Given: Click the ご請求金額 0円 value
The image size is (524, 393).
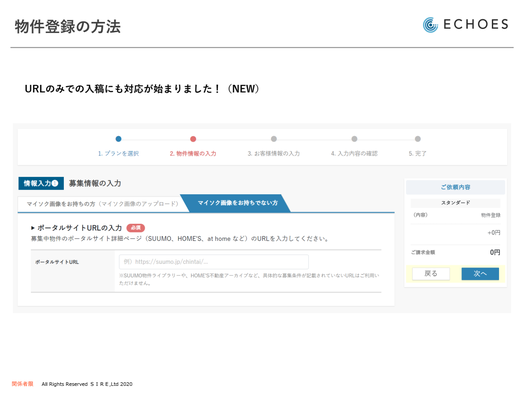Looking at the screenshot, I should (x=495, y=252).
